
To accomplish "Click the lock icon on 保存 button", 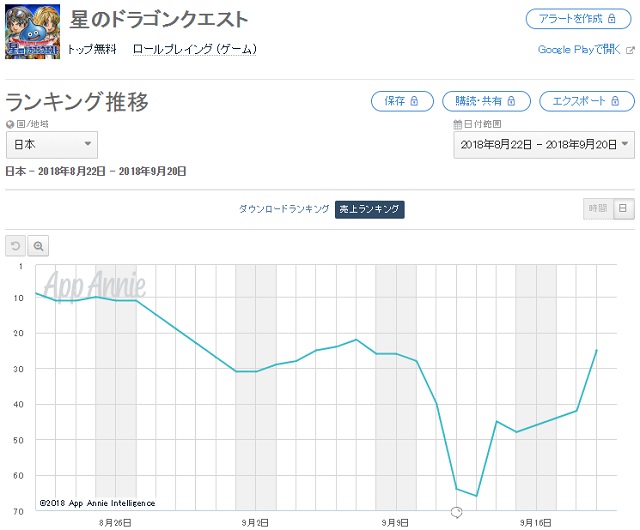I will [x=414, y=101].
